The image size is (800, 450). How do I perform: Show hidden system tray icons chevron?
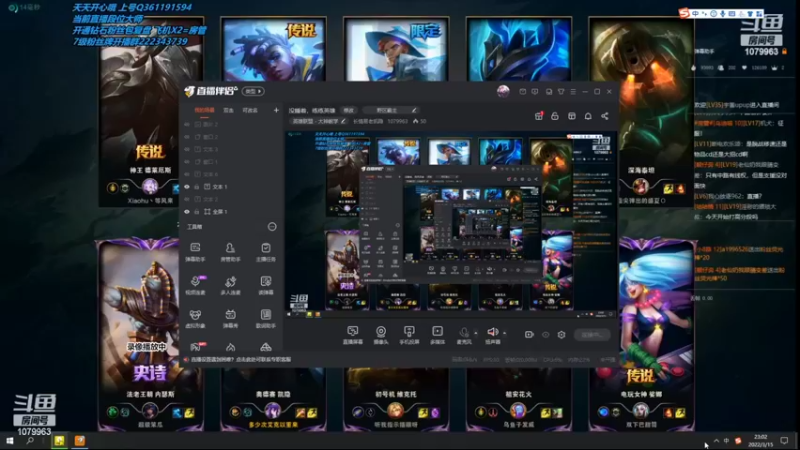pyautogui.click(x=716, y=440)
